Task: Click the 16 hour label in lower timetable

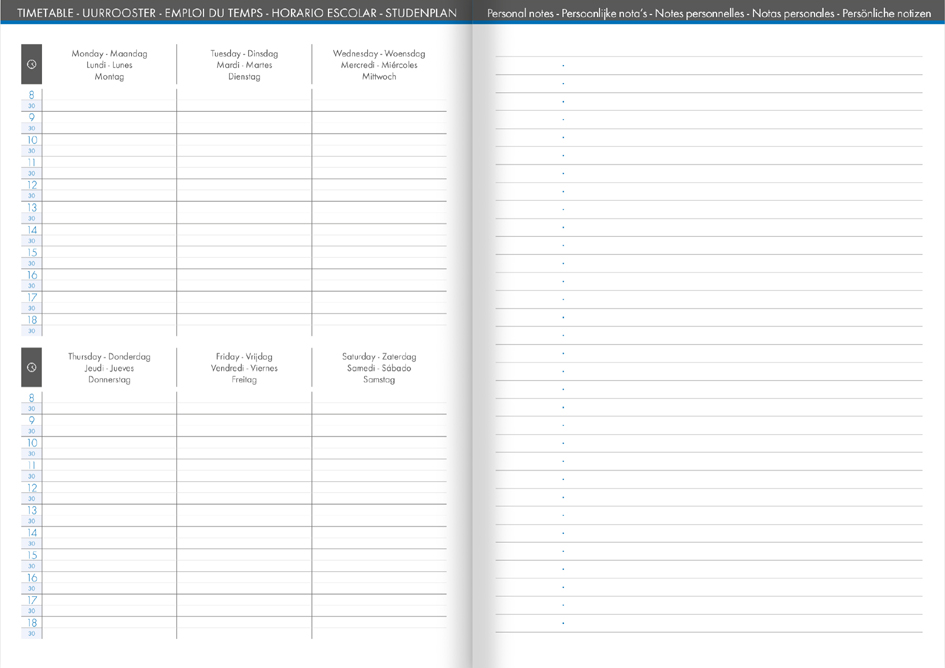Action: pos(31,578)
